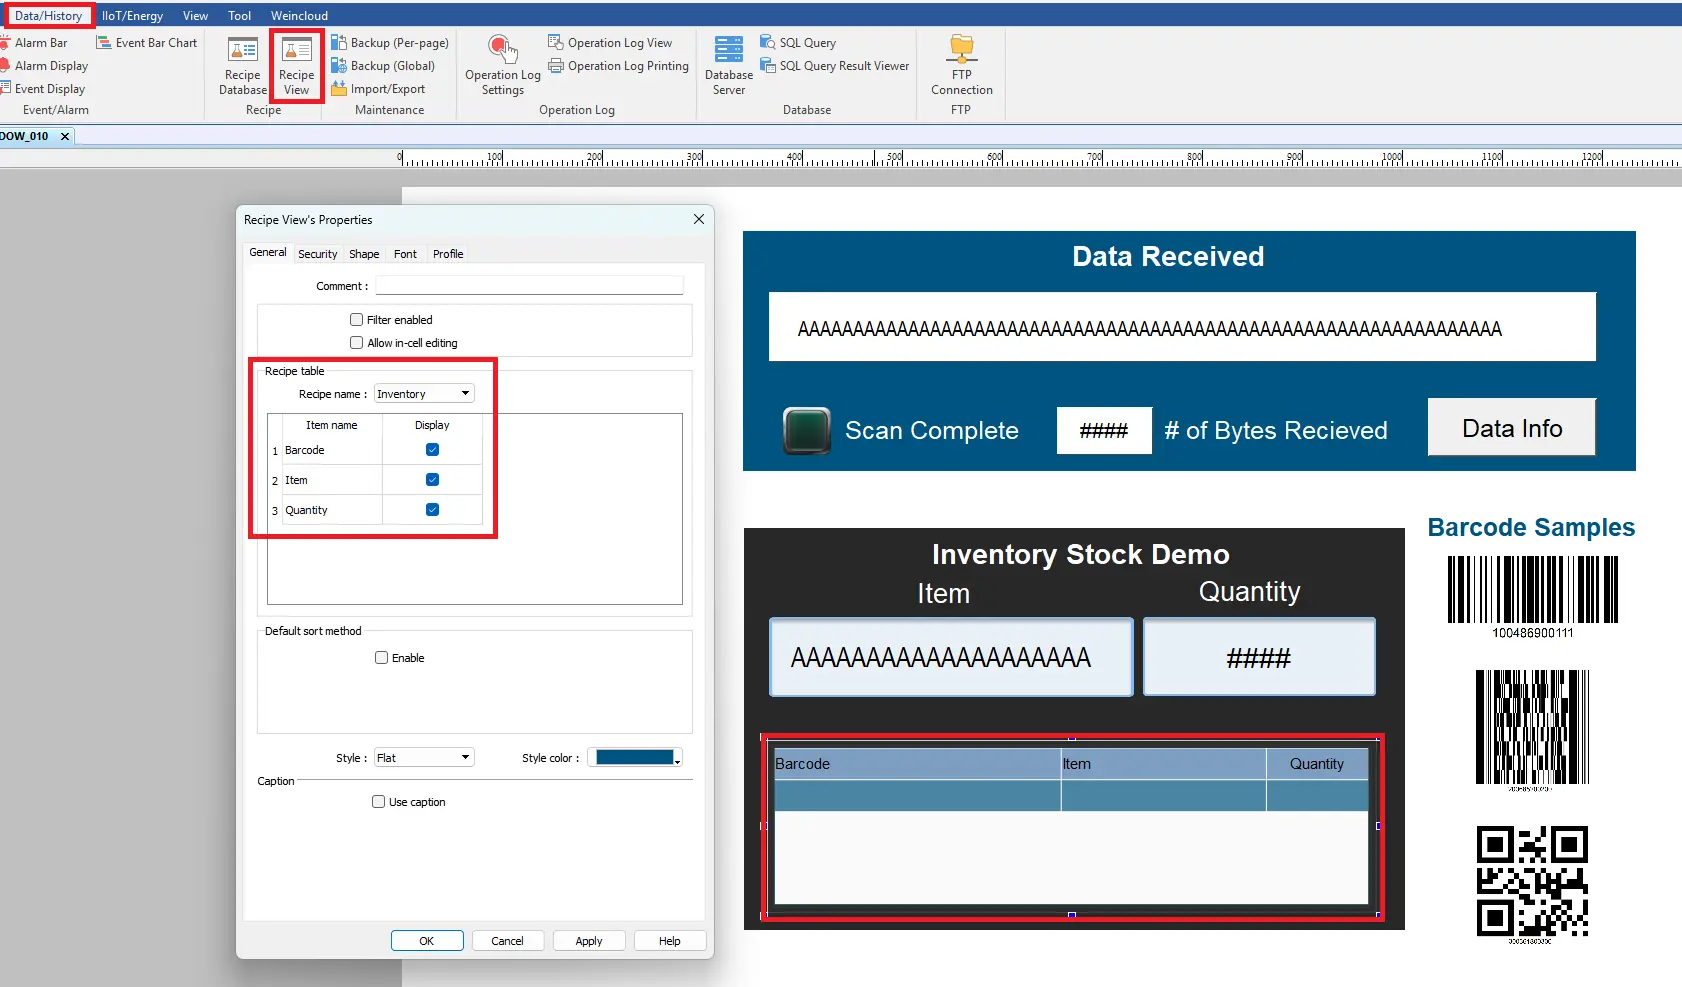Click inside the Comment text field

[529, 286]
